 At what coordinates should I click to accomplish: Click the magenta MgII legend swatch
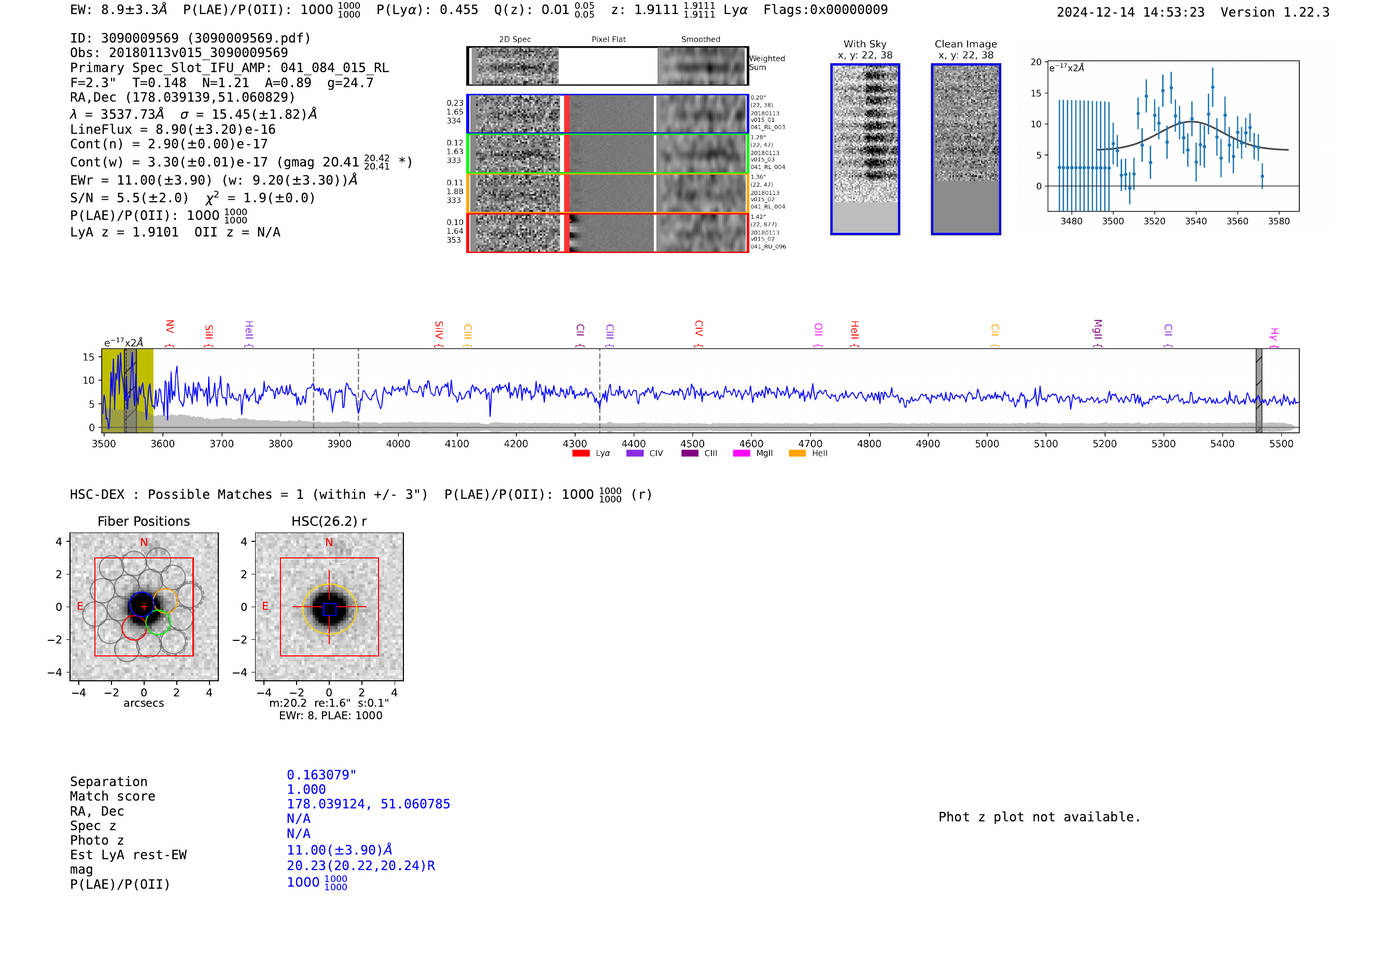click(x=741, y=453)
